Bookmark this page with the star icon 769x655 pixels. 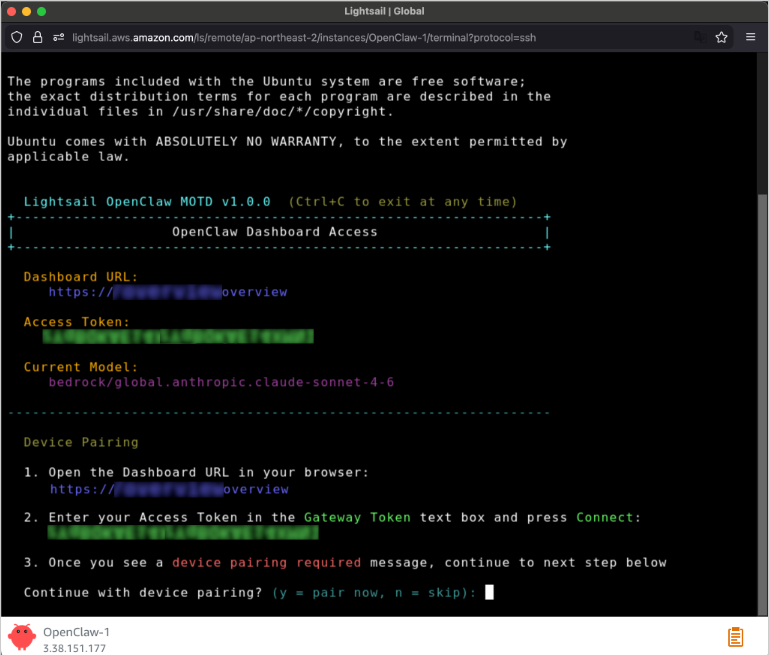[721, 37]
